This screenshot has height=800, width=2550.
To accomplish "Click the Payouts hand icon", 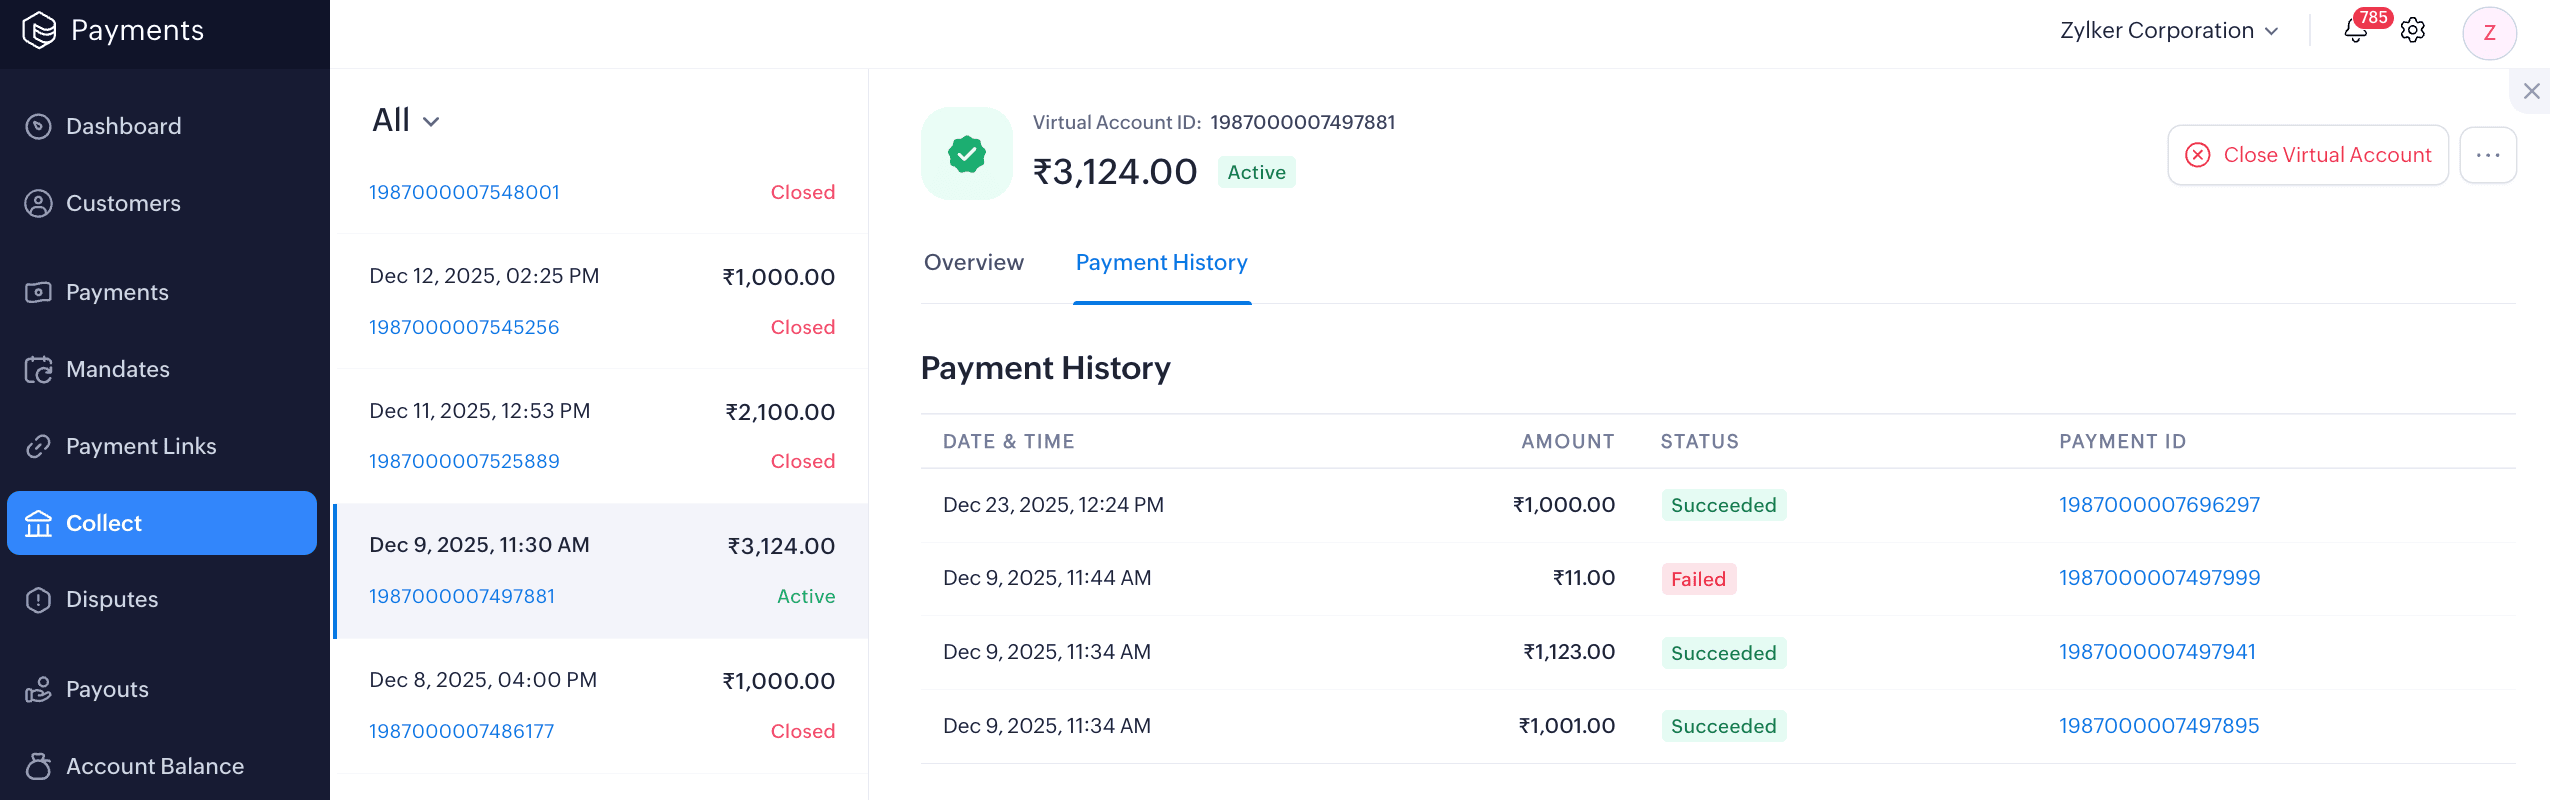I will pyautogui.click(x=38, y=689).
